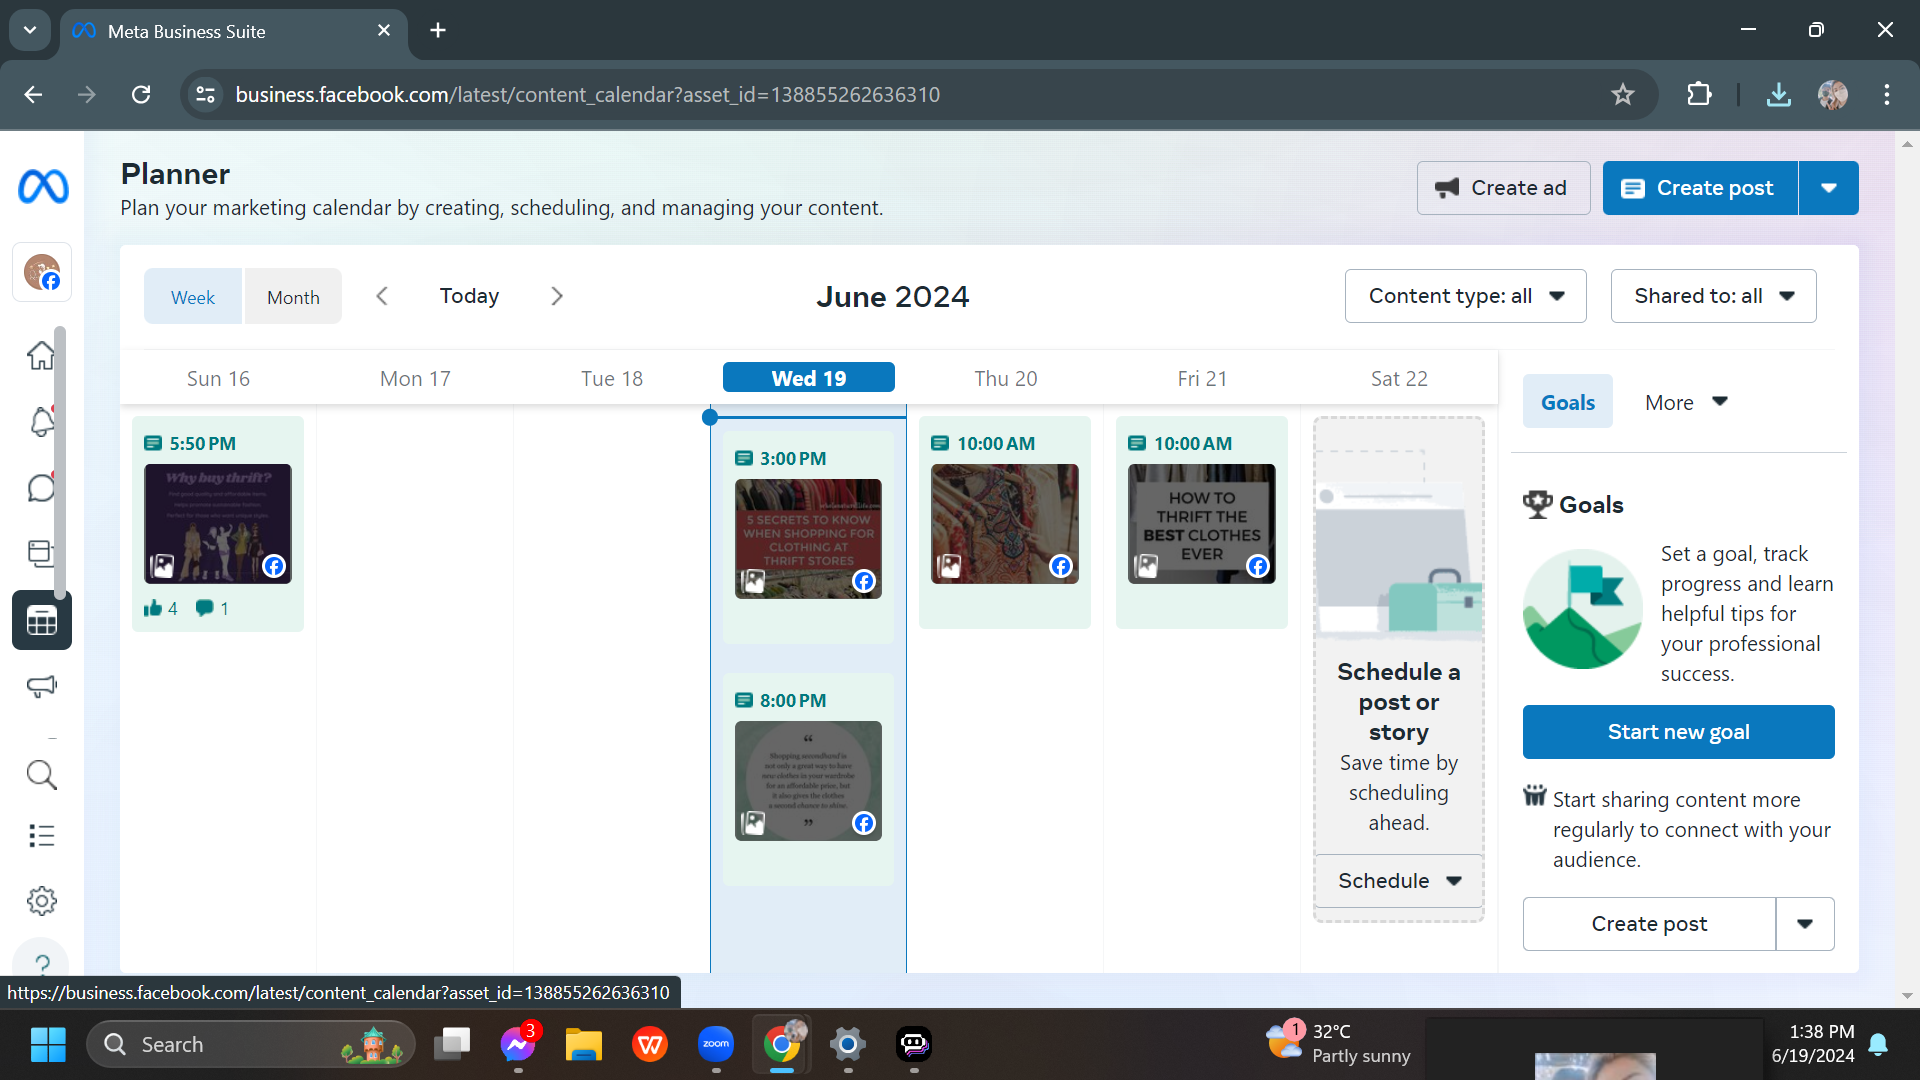This screenshot has width=1920, height=1080.
Task: Open Zoom from the Windows taskbar
Action: [x=716, y=1045]
